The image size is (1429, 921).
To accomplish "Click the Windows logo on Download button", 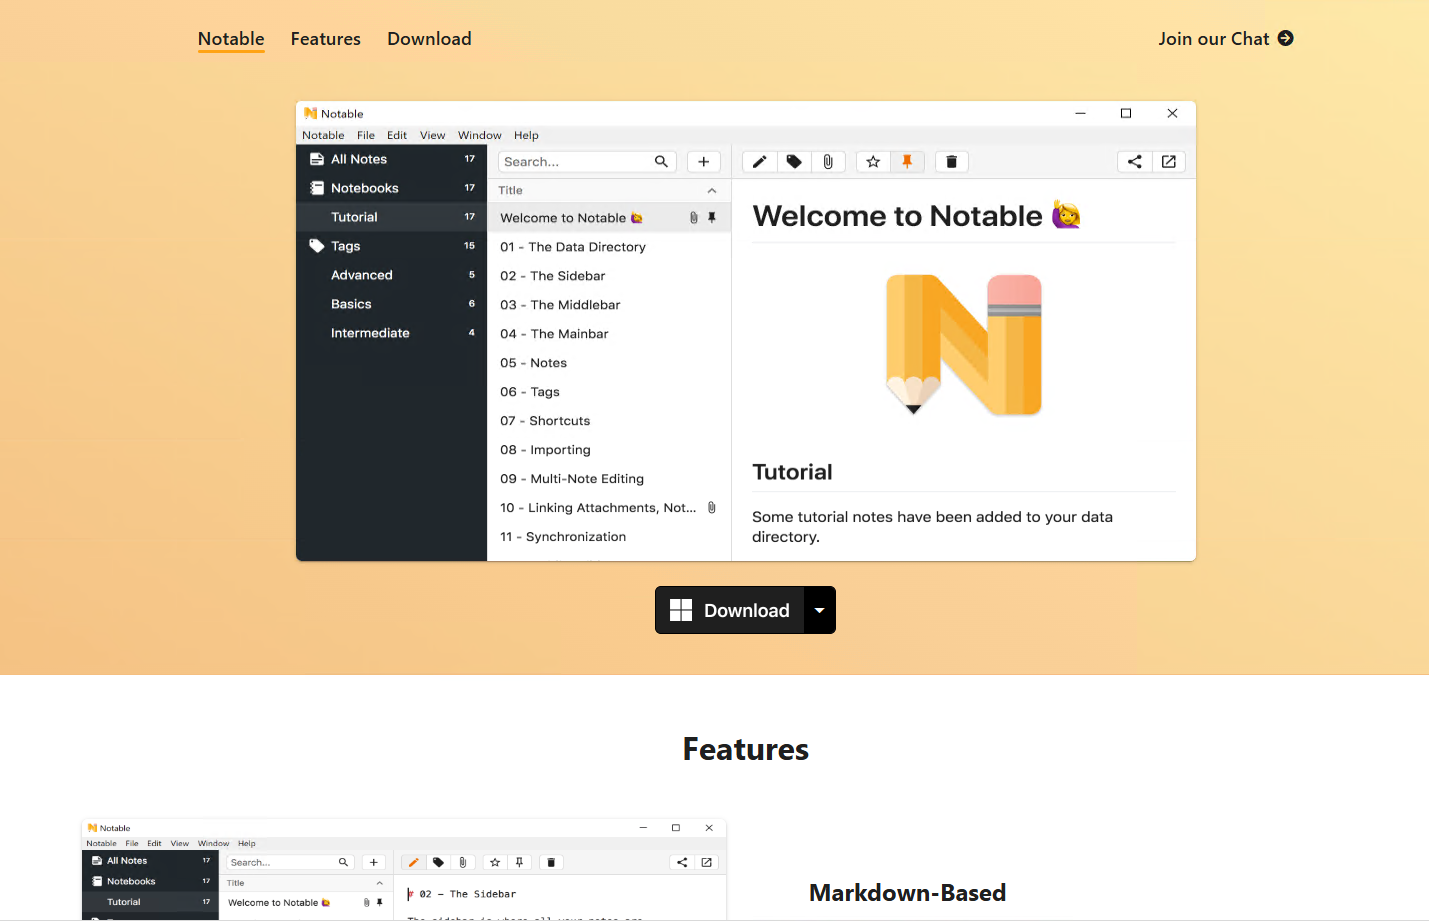I will click(x=681, y=610).
